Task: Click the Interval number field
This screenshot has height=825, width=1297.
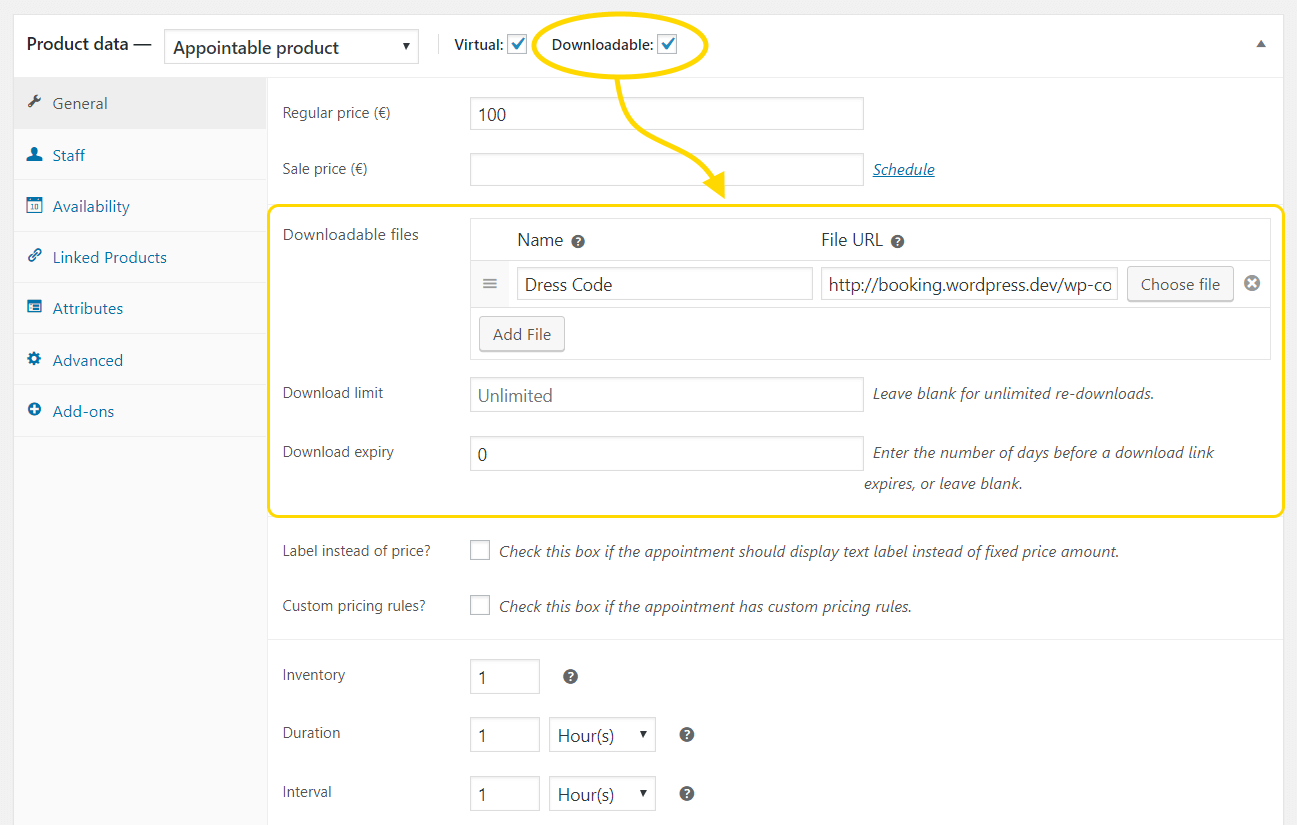Action: click(x=505, y=794)
